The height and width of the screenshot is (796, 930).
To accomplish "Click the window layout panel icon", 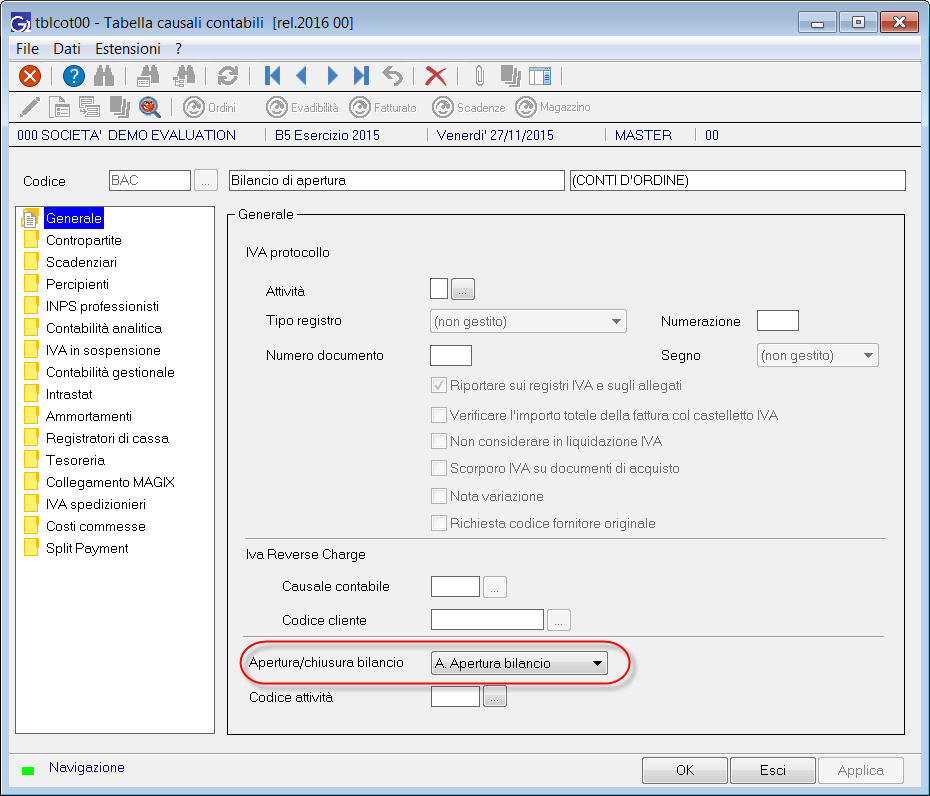I will [540, 76].
